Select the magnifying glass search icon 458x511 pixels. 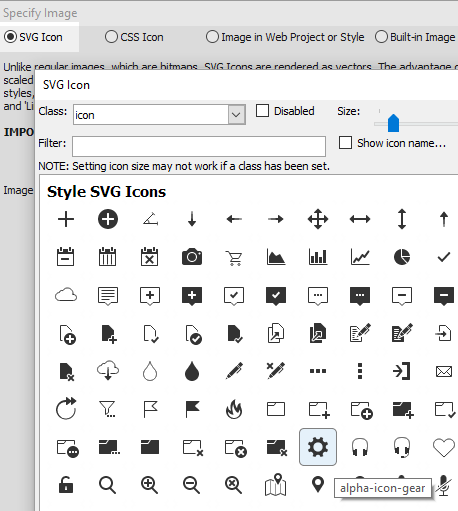(x=107, y=485)
